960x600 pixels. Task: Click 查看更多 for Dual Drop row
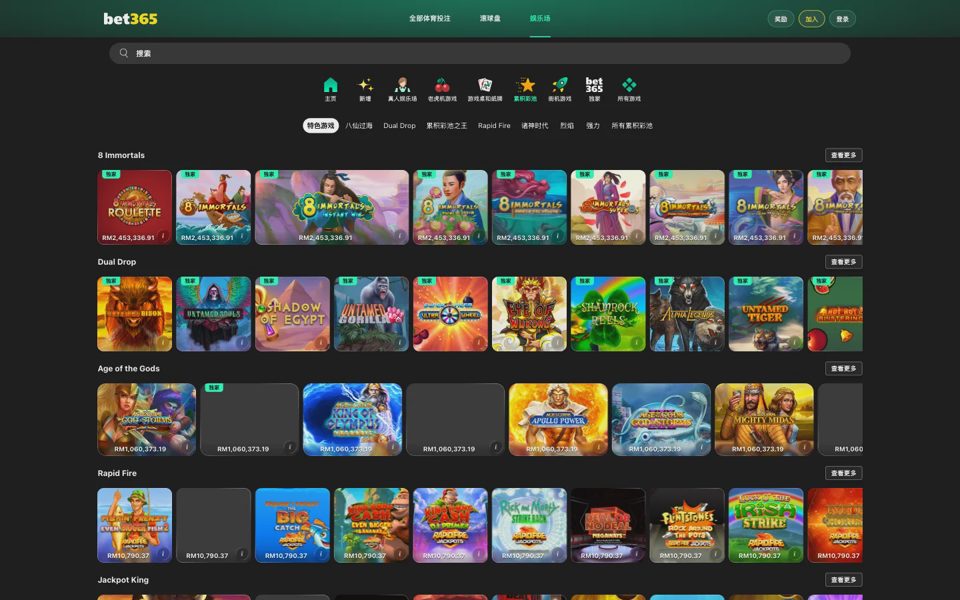point(844,261)
